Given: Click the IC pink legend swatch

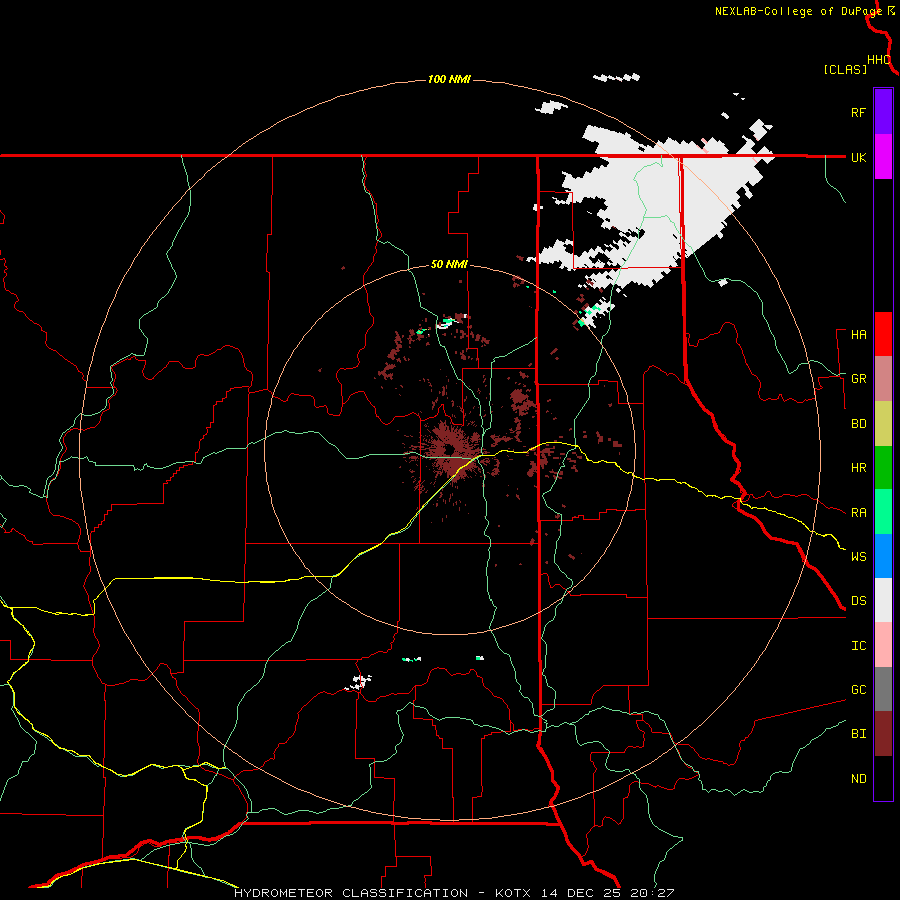Looking at the screenshot, I should [883, 645].
